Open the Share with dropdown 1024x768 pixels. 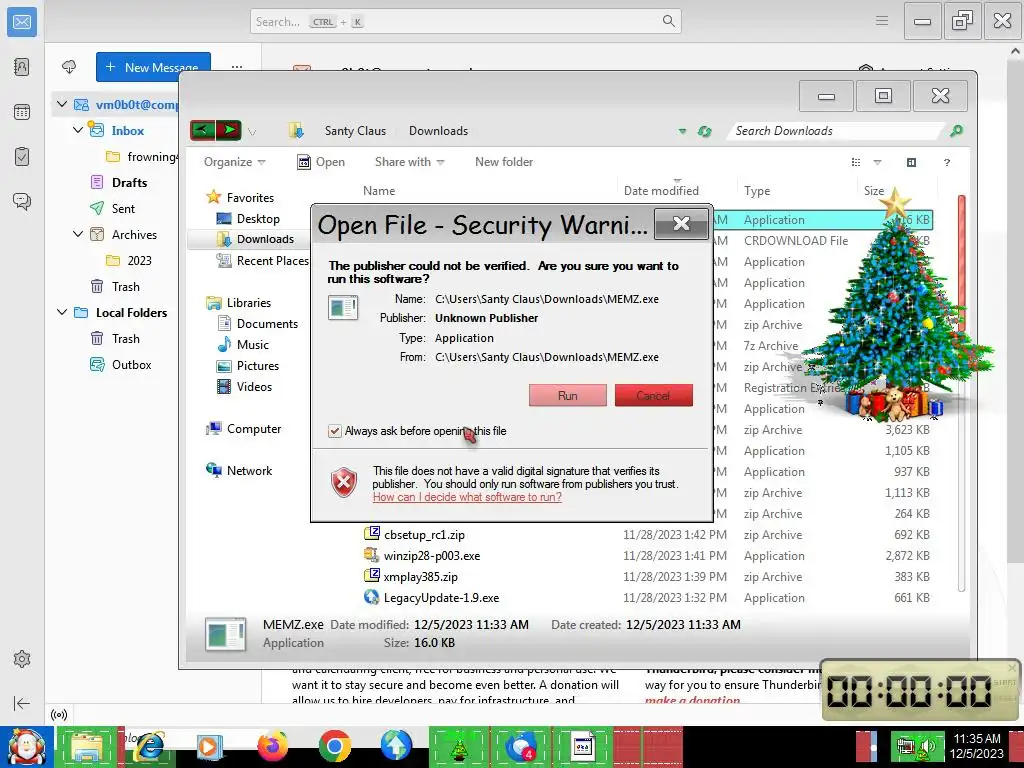409,162
